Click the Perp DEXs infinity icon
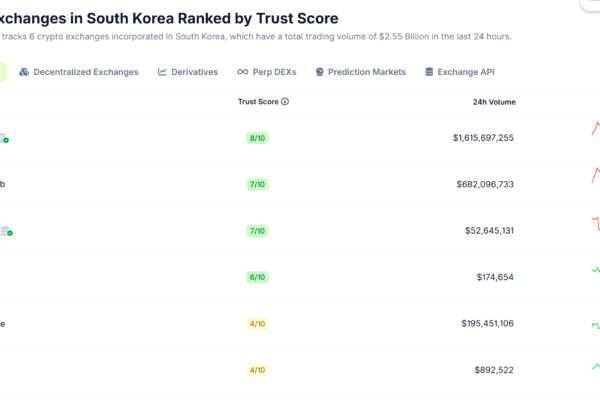 [x=243, y=72]
